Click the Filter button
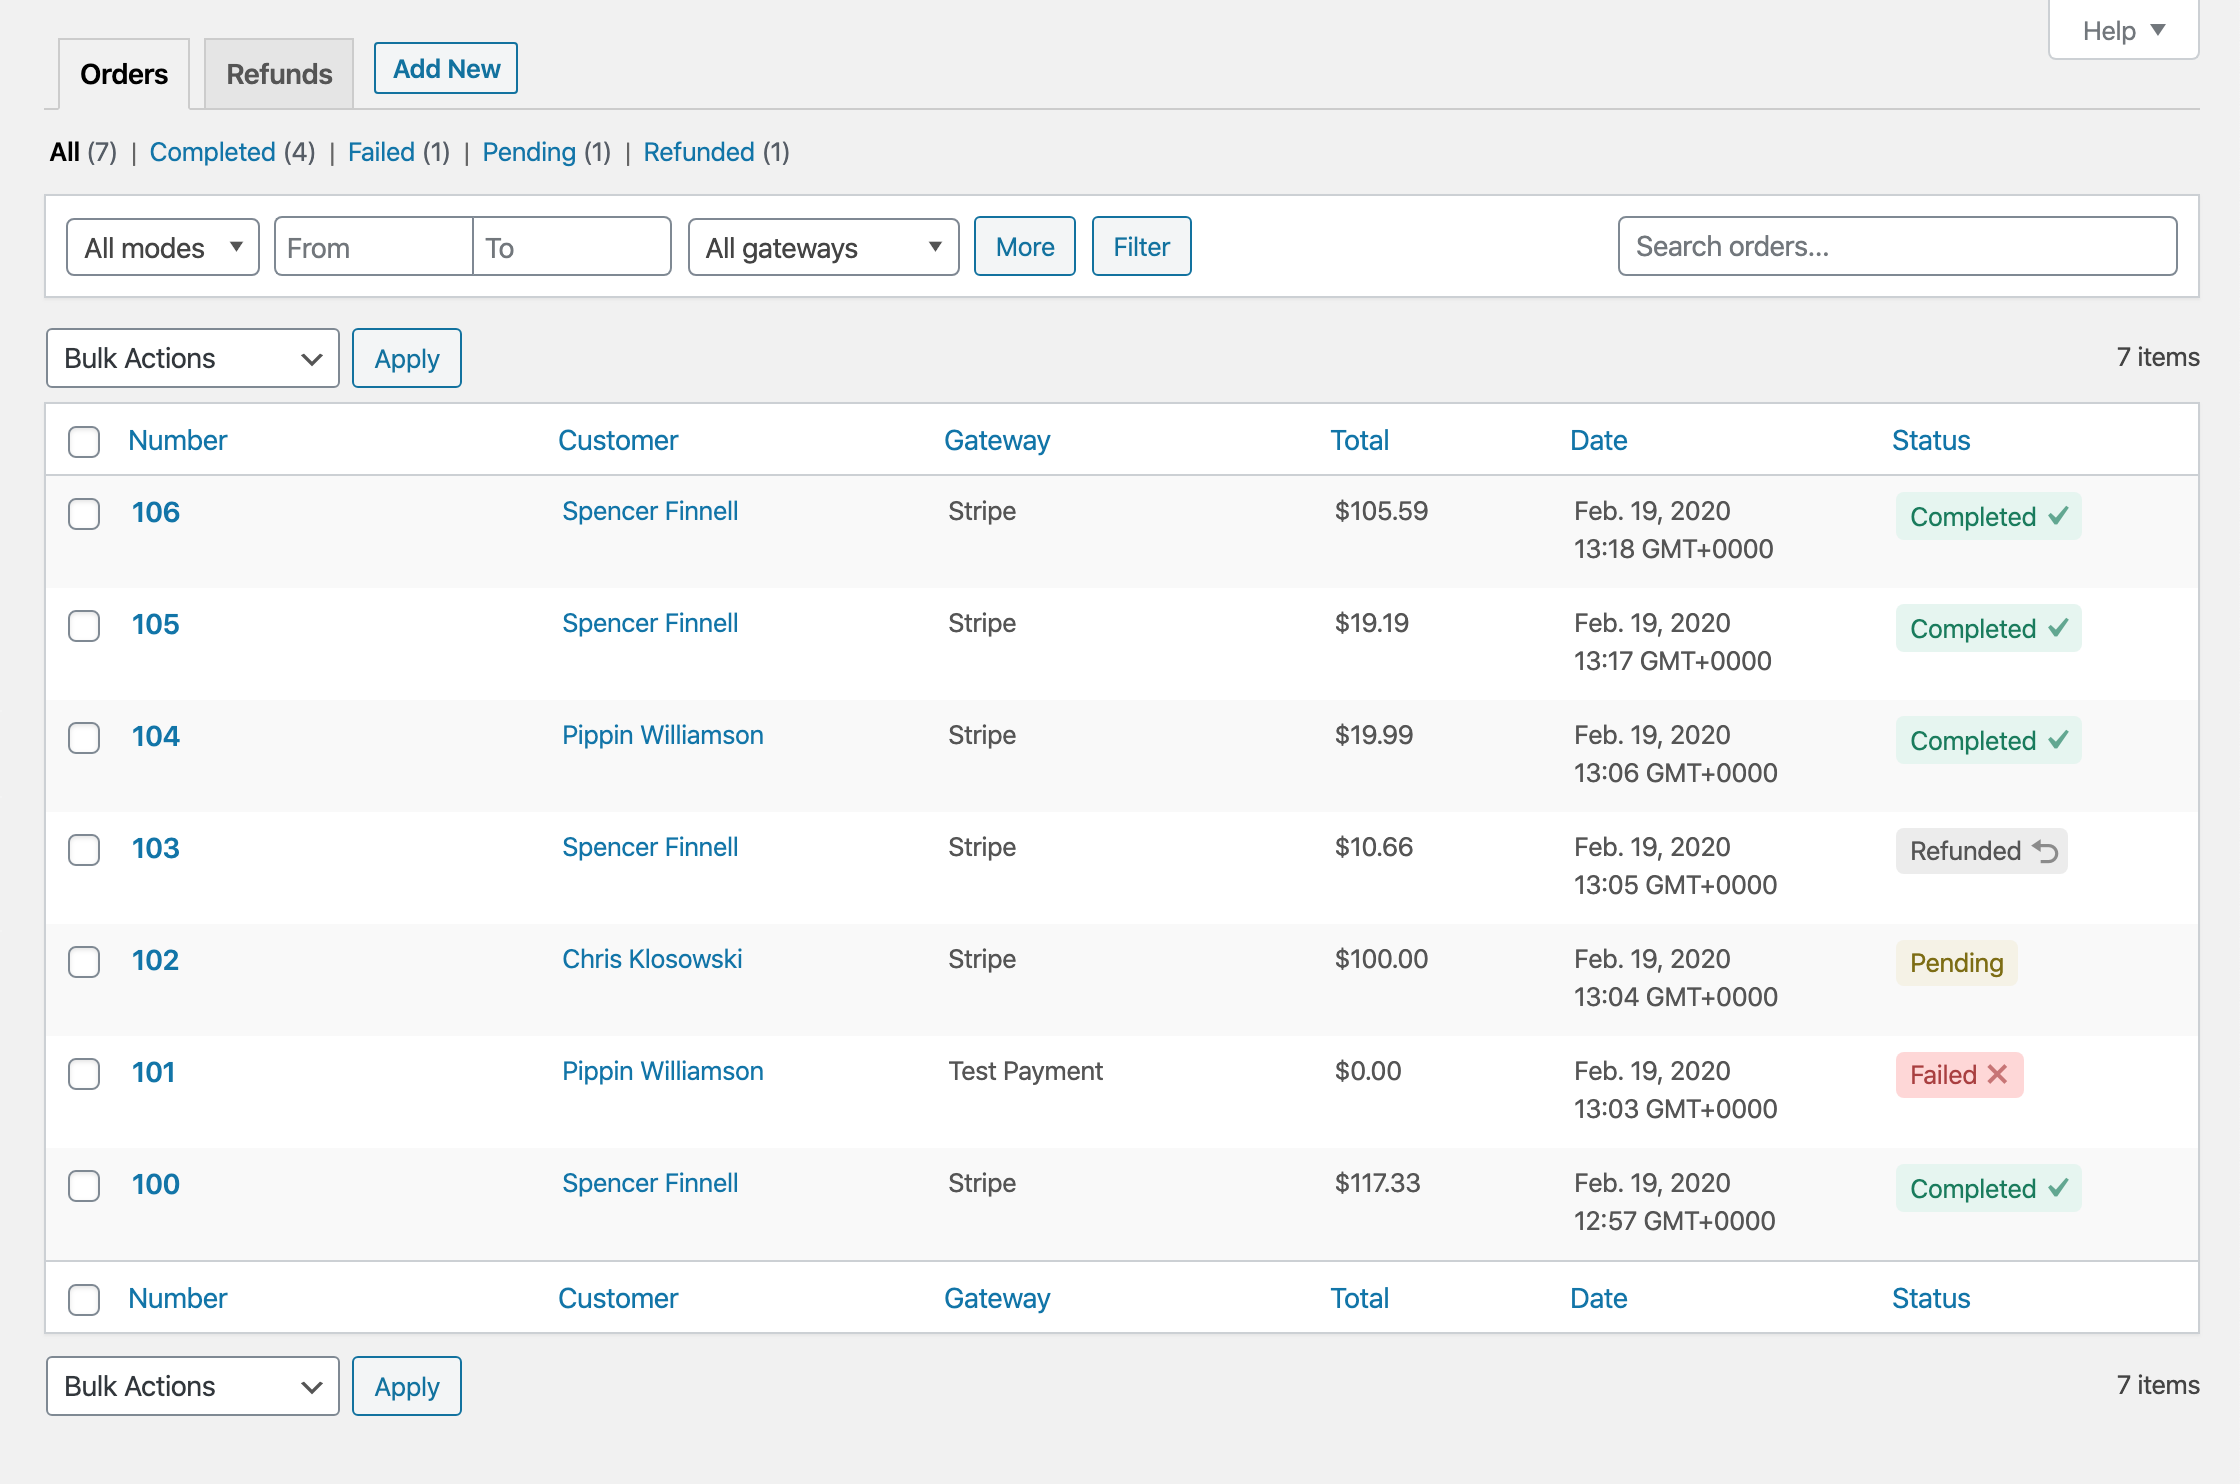The image size is (2240, 1484). [x=1141, y=246]
